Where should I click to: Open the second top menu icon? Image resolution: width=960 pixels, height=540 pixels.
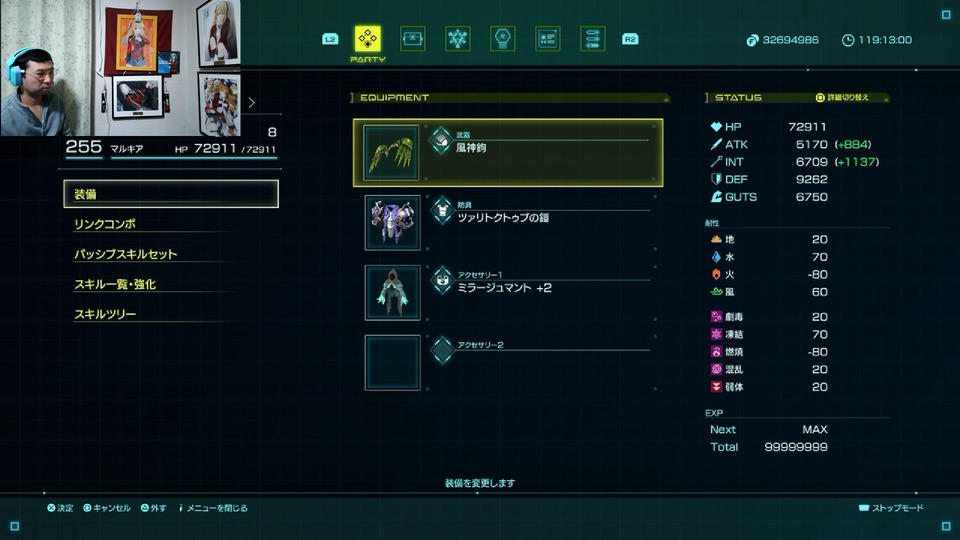(x=413, y=39)
